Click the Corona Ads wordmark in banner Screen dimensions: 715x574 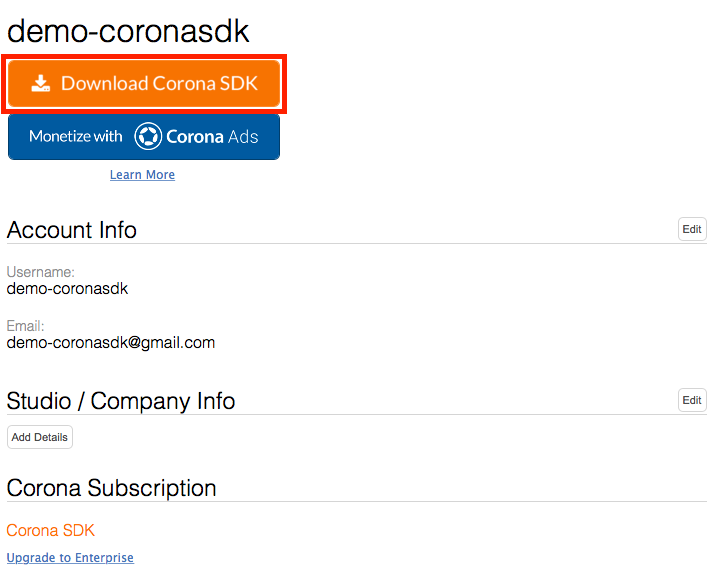click(x=212, y=137)
